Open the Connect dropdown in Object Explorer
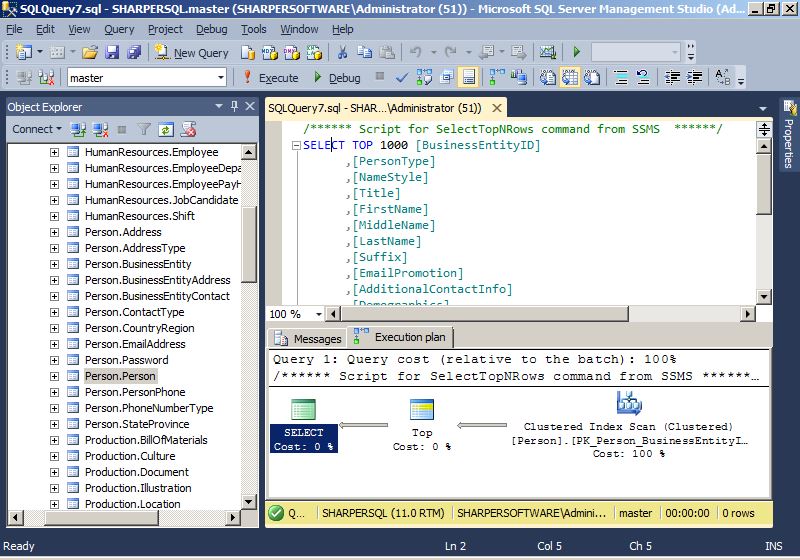 click(x=37, y=130)
